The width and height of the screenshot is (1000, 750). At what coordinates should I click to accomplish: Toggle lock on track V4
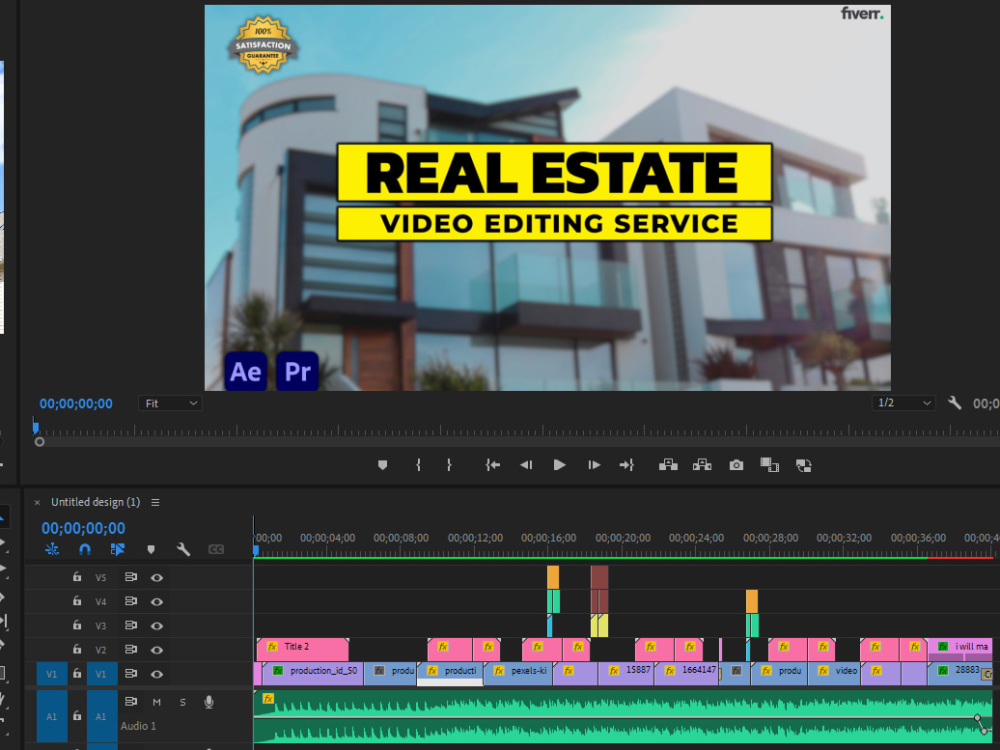(77, 601)
